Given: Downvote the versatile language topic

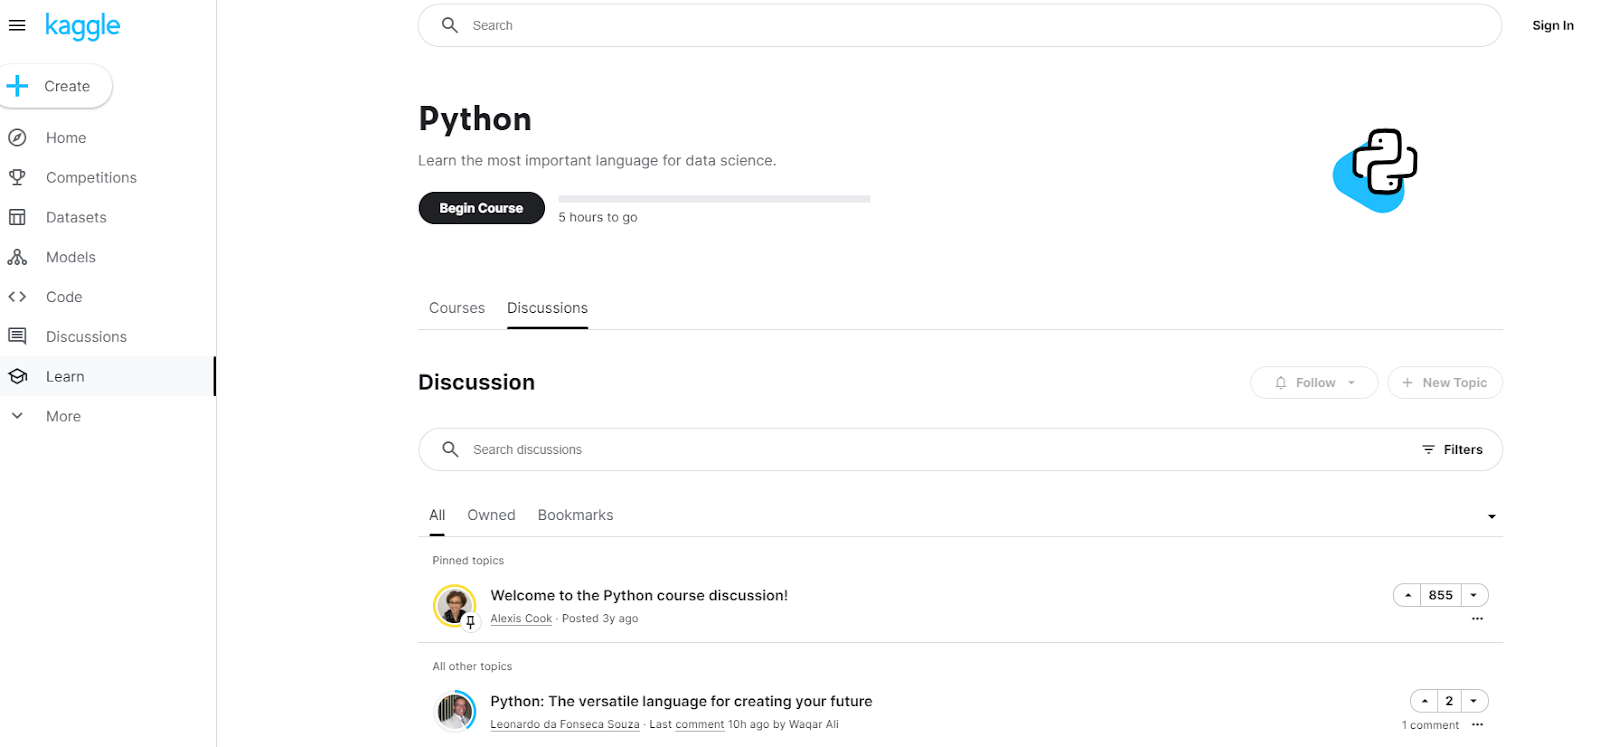Looking at the screenshot, I should tap(1474, 701).
